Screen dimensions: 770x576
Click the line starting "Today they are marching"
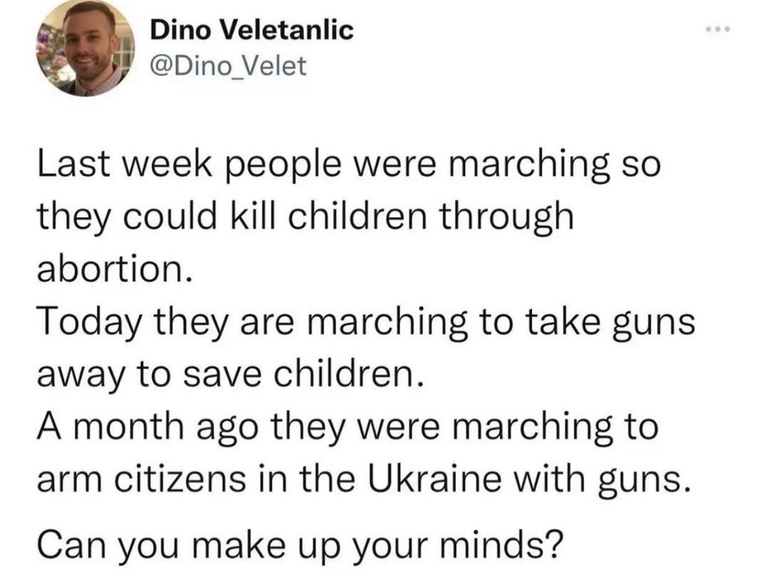[364, 323]
